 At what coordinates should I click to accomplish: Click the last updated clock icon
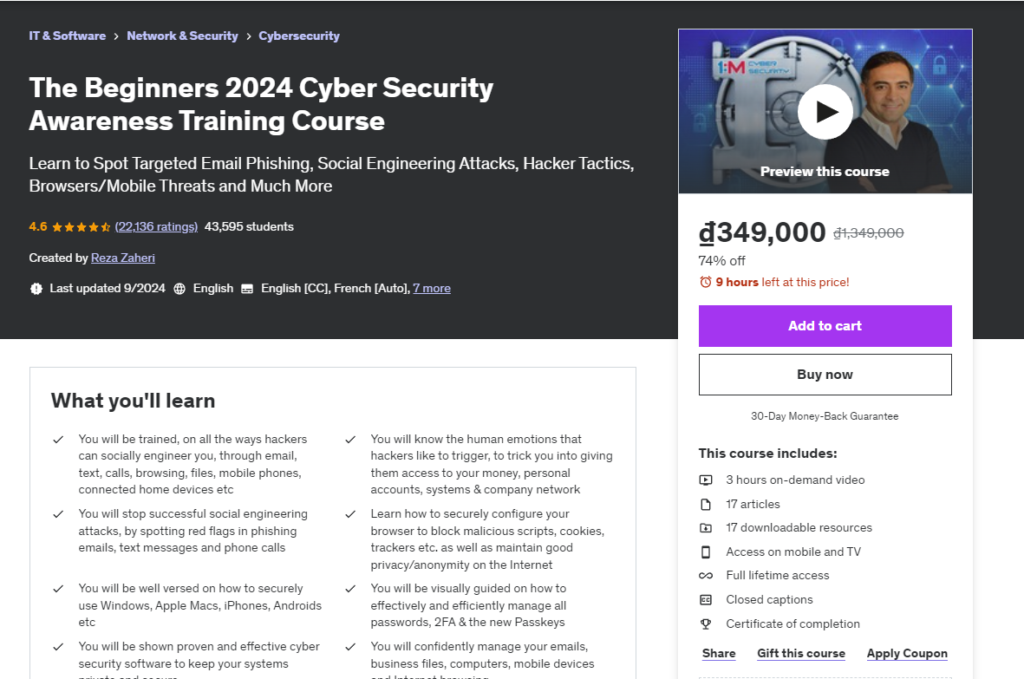coord(35,288)
